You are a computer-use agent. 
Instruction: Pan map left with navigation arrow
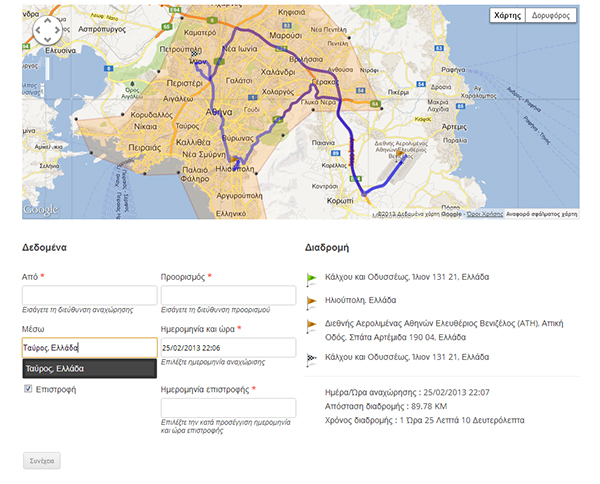coord(38,30)
